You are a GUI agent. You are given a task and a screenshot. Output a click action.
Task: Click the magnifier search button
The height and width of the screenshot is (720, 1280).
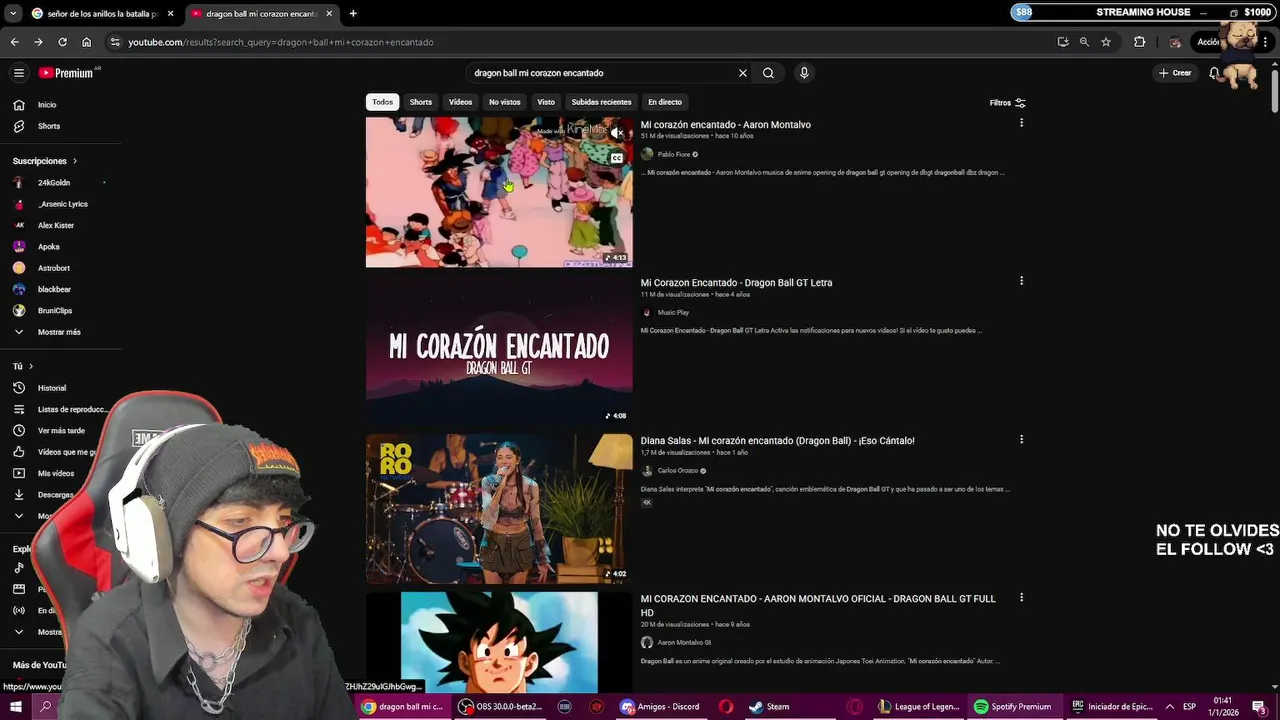(x=768, y=73)
